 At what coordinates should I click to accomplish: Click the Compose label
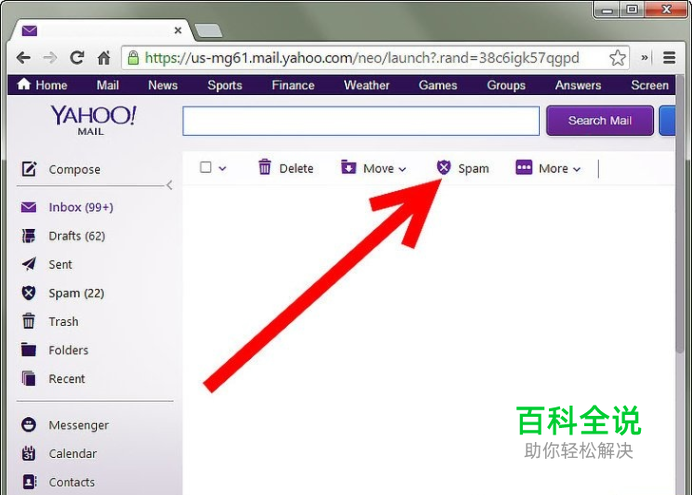[x=75, y=169]
